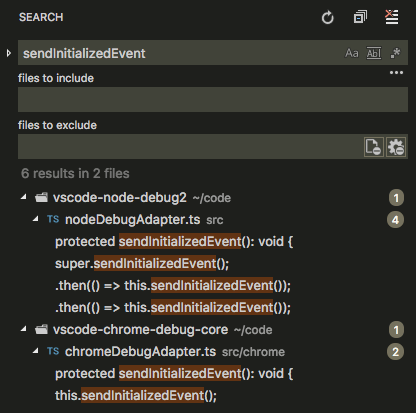Viewport: 416px width, 413px height.
Task: Collapse chromeDebugAdapter.ts results
Action: [x=36, y=351]
